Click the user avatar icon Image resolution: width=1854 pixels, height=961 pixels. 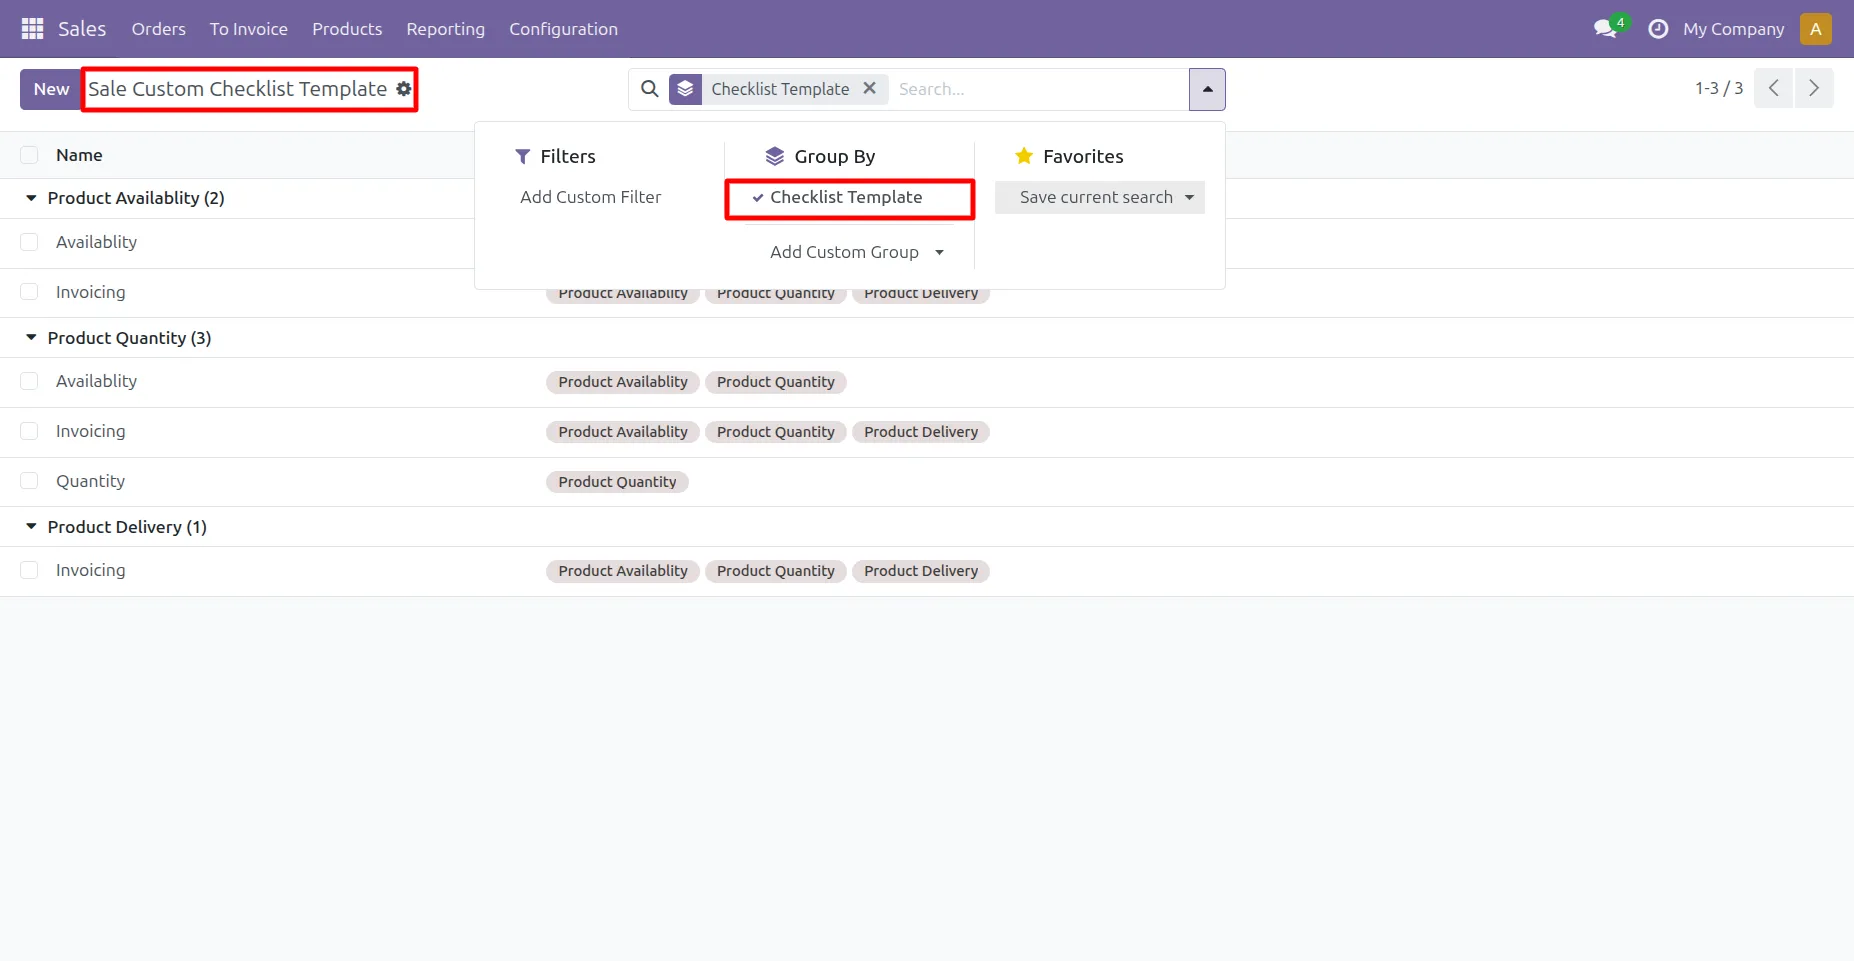pyautogui.click(x=1815, y=29)
